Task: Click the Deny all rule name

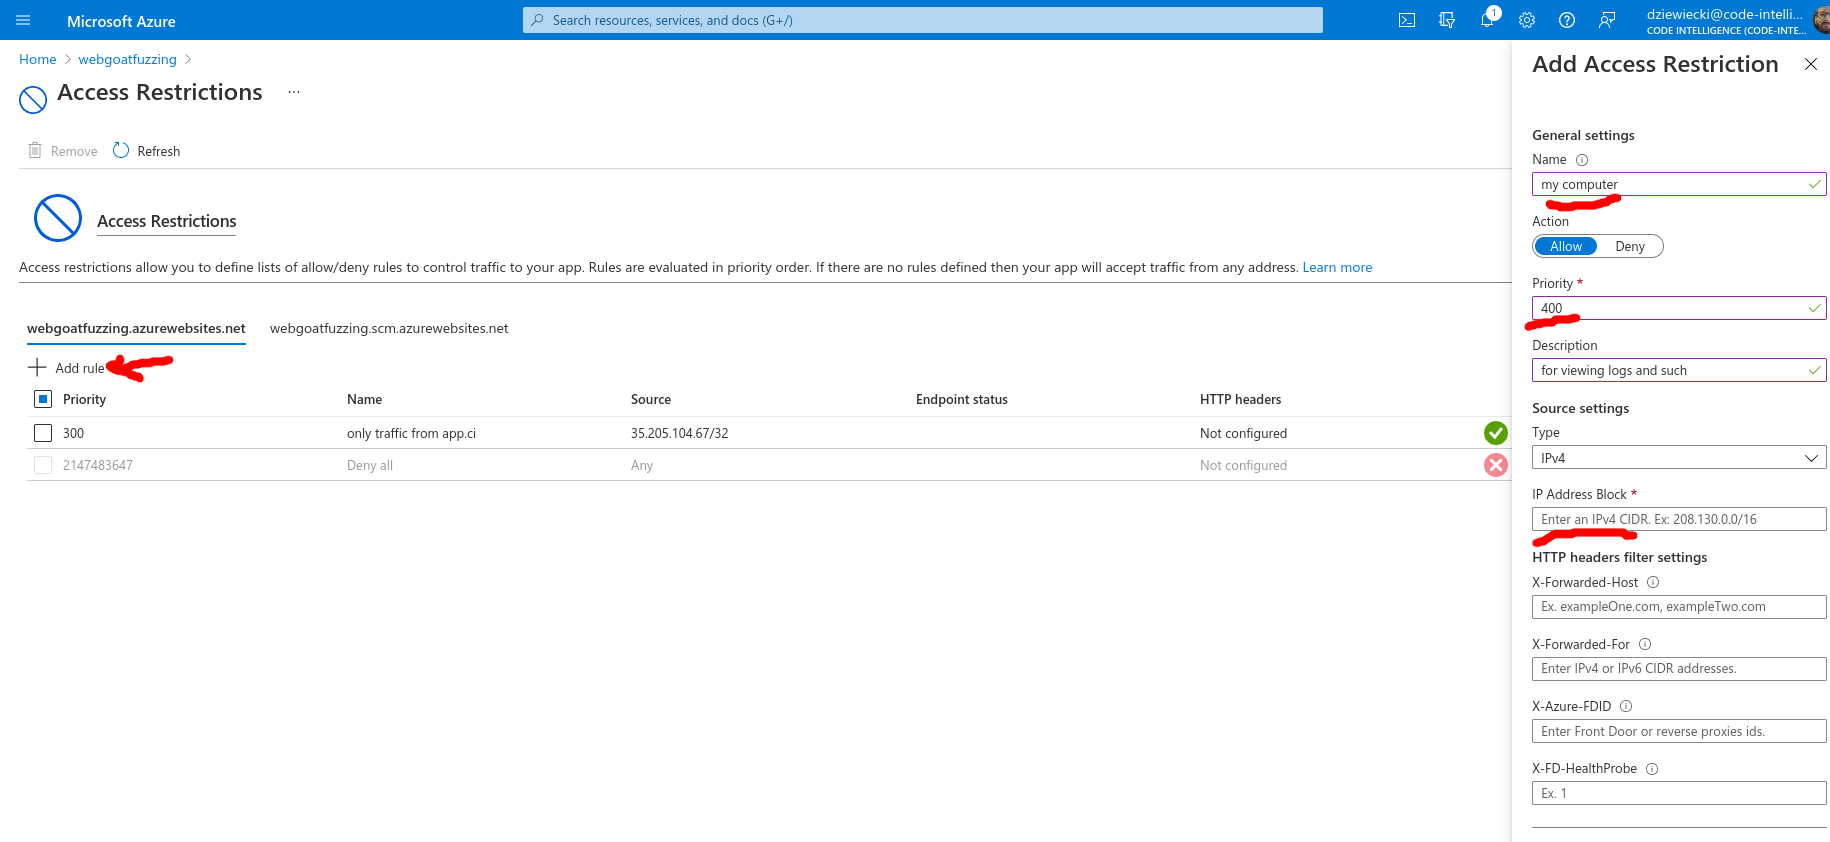Action: 370,465
